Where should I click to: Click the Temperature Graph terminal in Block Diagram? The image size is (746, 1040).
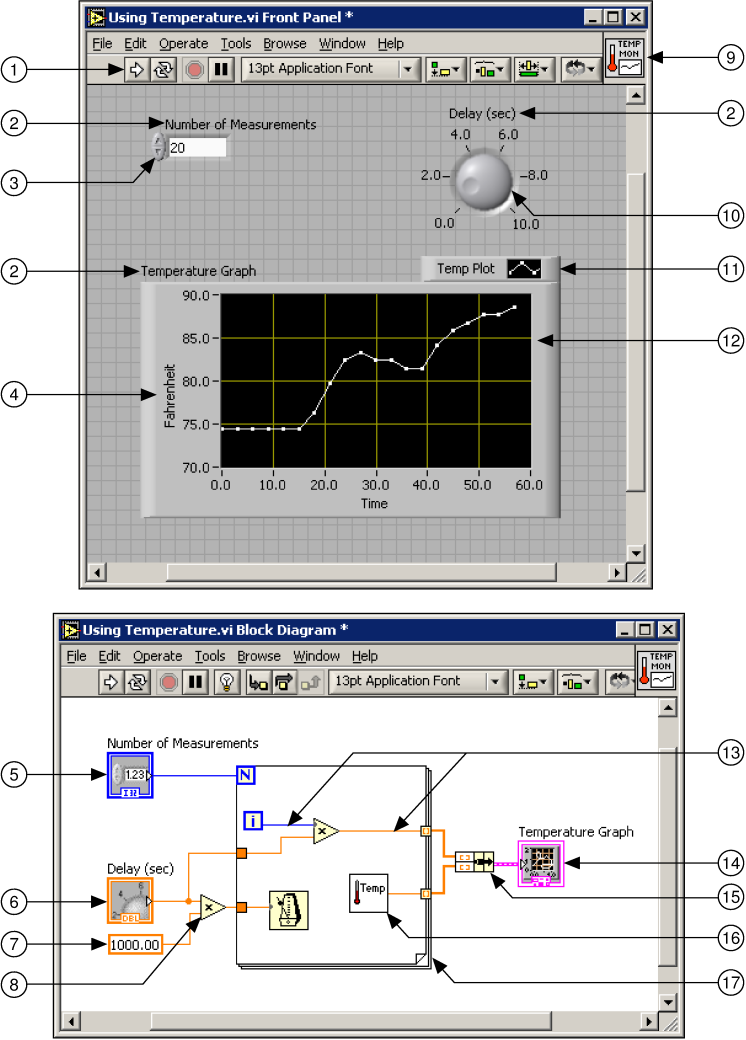[x=541, y=862]
